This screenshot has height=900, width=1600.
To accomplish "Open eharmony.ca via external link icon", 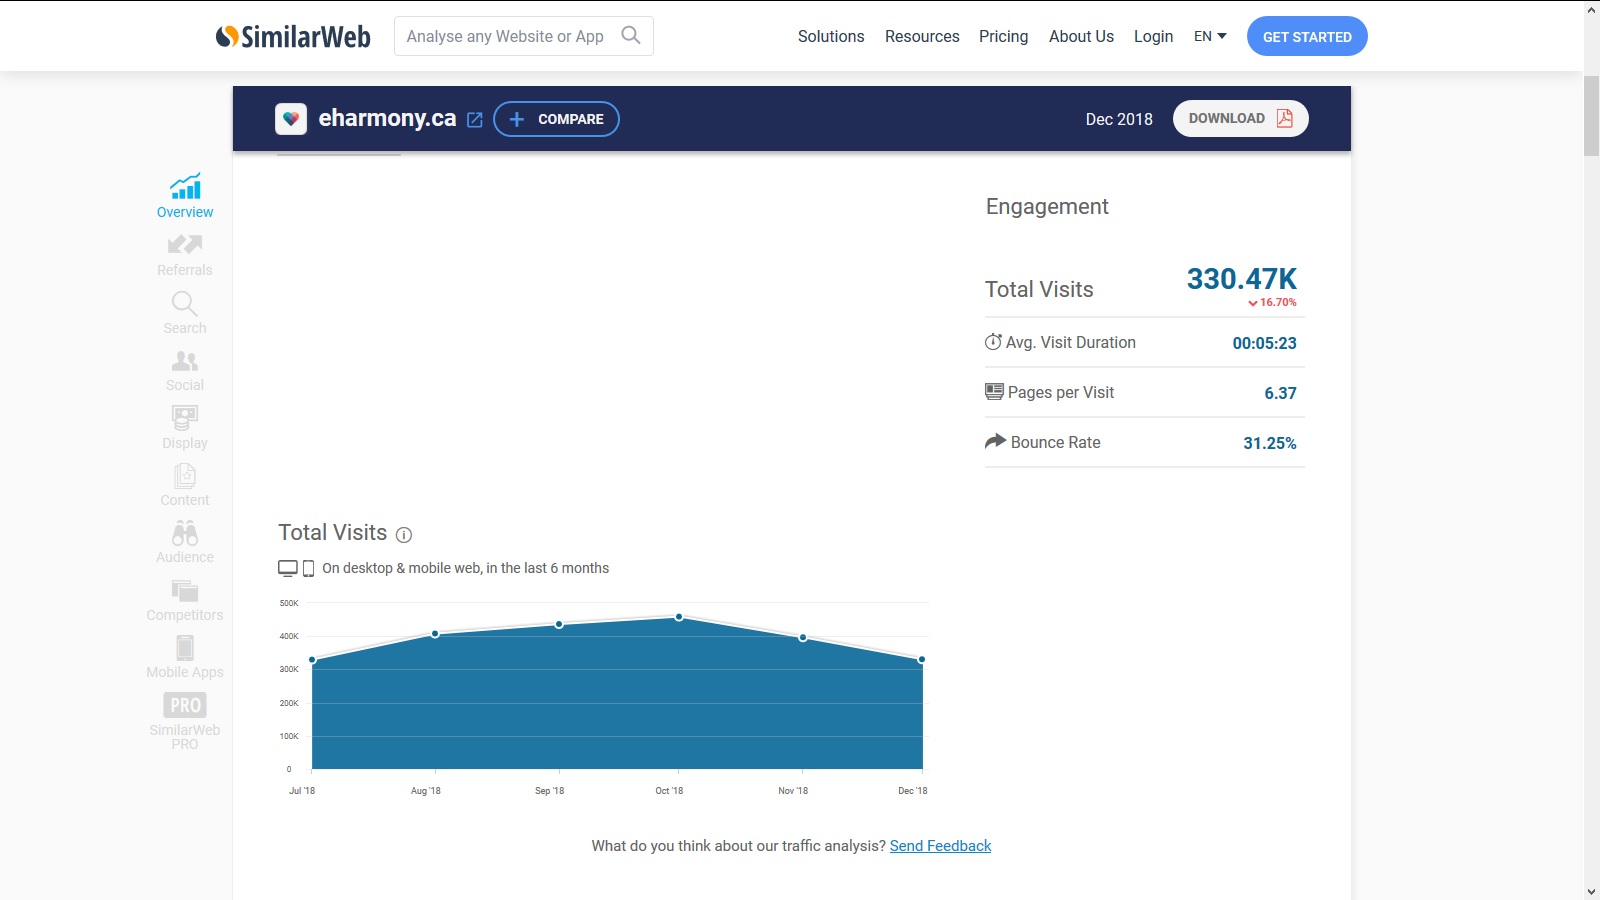I will (475, 120).
